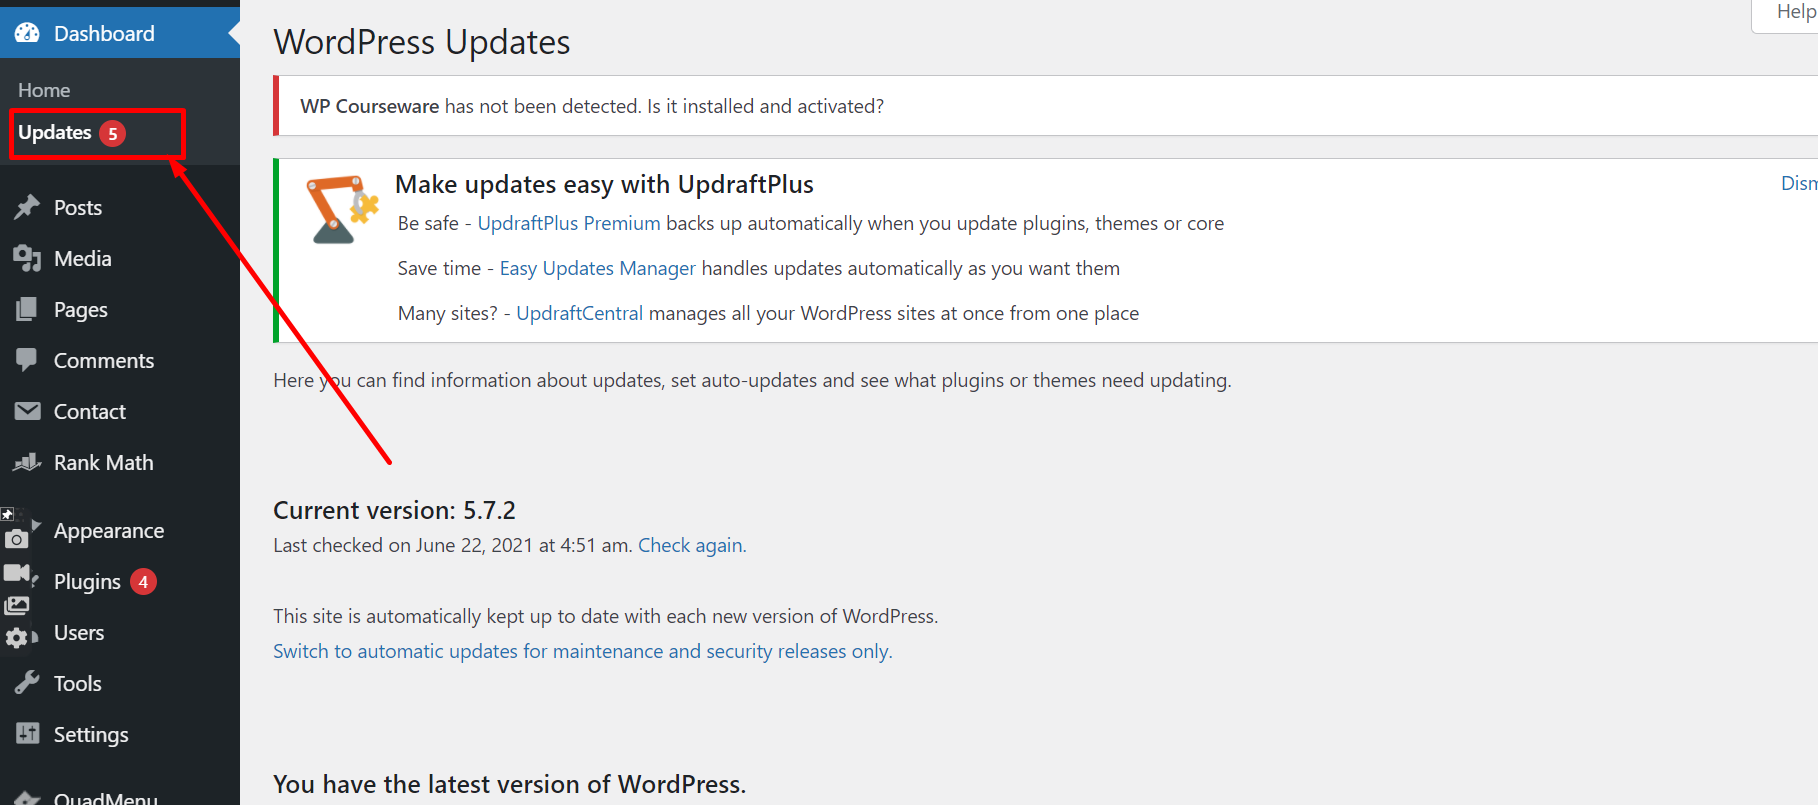Click the Settings sliders icon
This screenshot has height=805, width=1818.
[27, 734]
